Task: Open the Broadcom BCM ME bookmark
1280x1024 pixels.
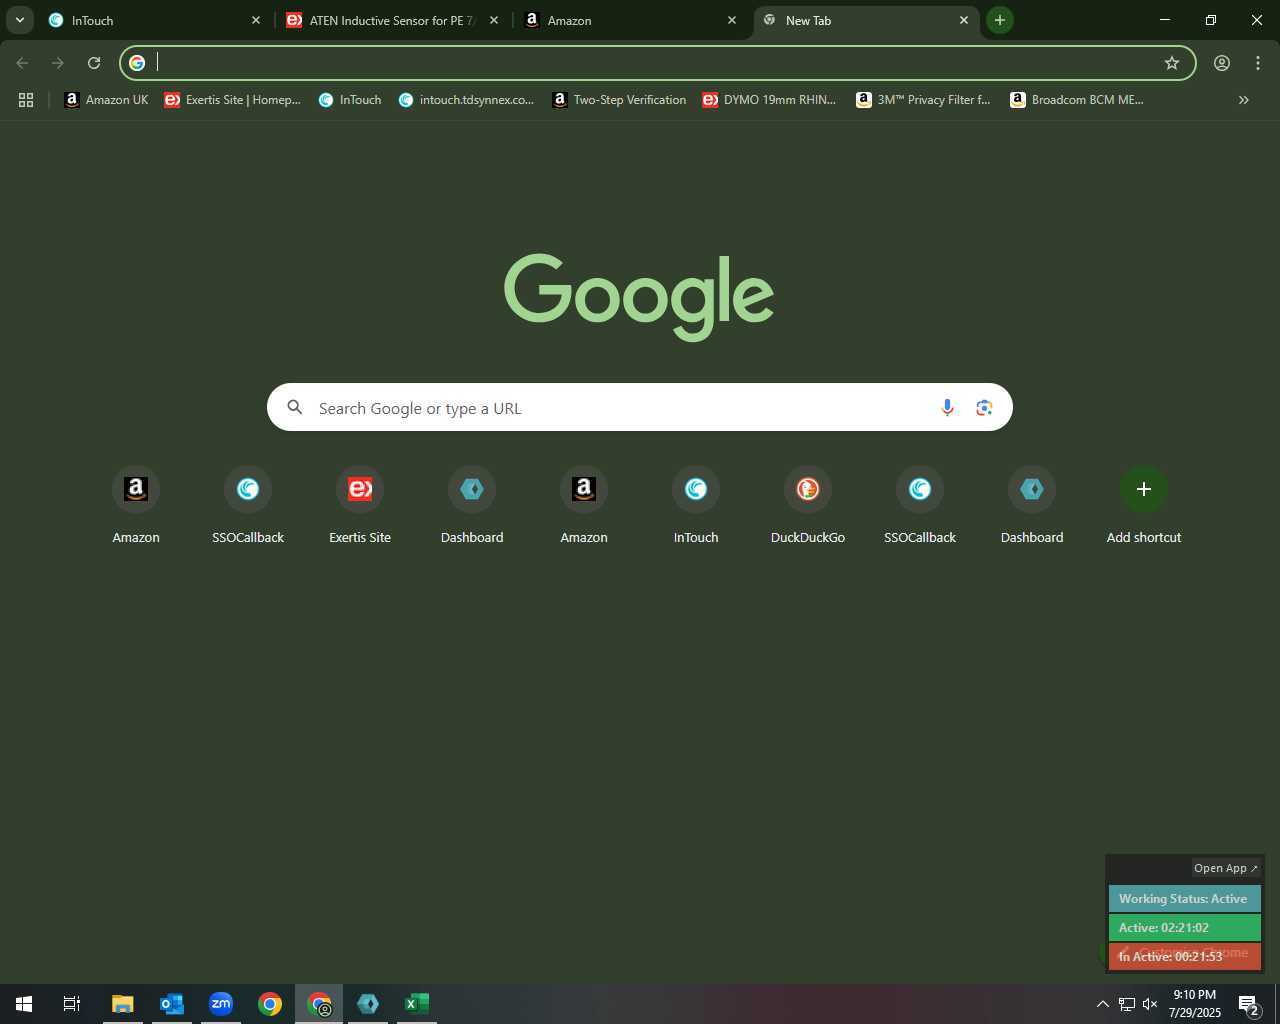Action: (1077, 100)
